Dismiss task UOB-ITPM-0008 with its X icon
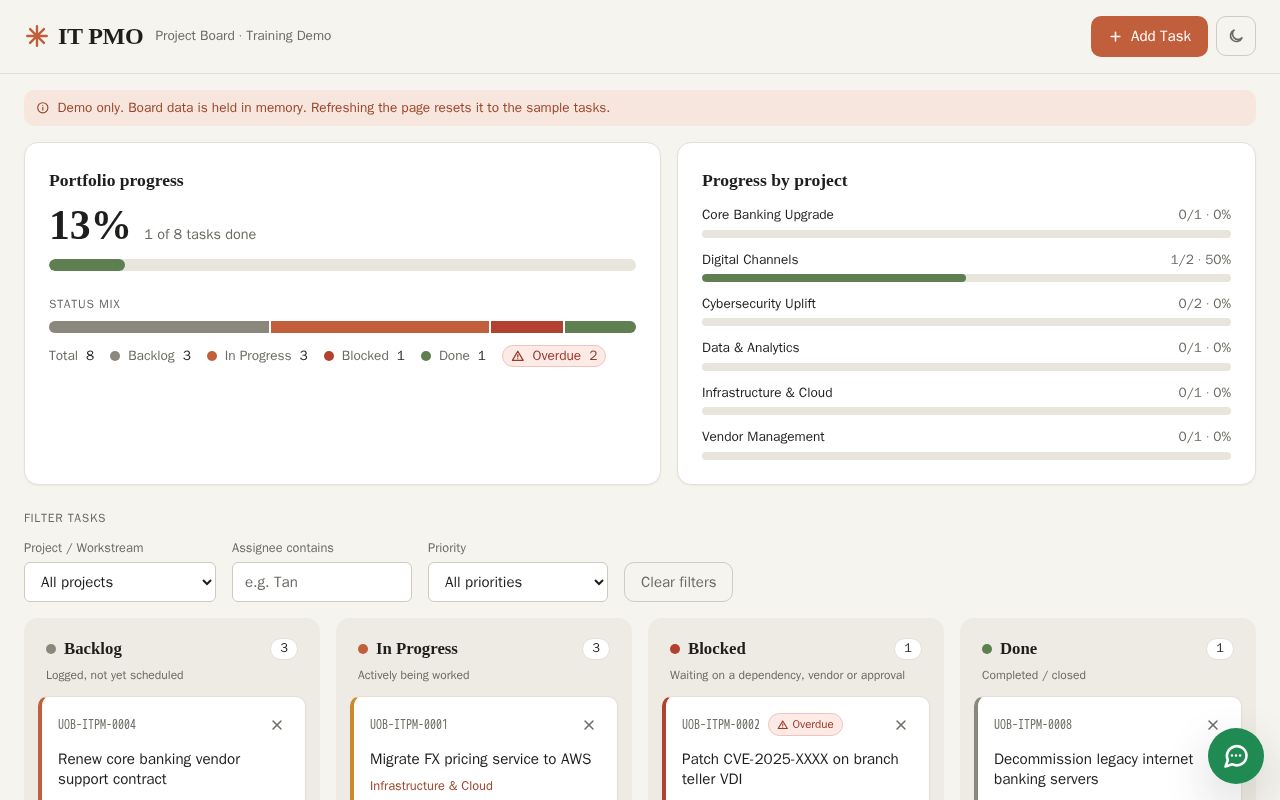This screenshot has width=1280, height=800. pos(1213,725)
